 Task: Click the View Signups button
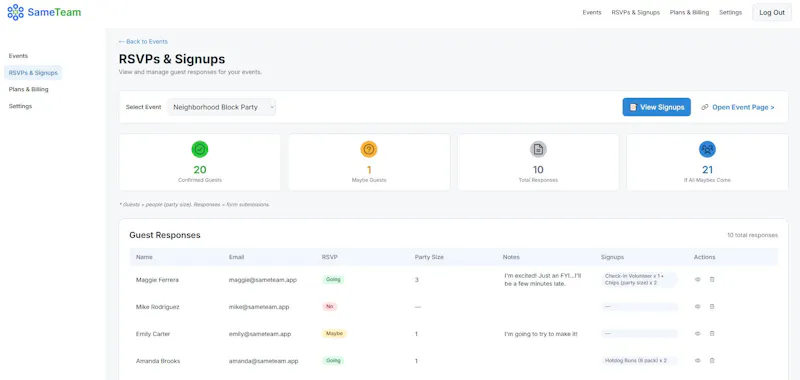click(x=656, y=107)
